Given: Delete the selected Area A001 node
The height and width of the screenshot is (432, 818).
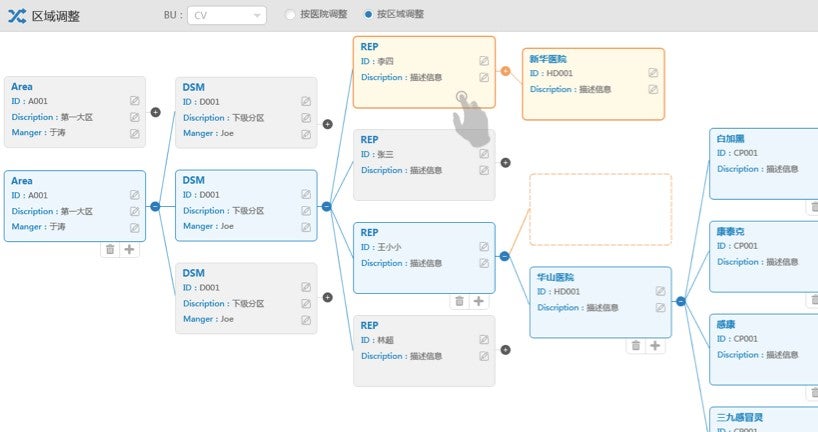Looking at the screenshot, I should (110, 249).
